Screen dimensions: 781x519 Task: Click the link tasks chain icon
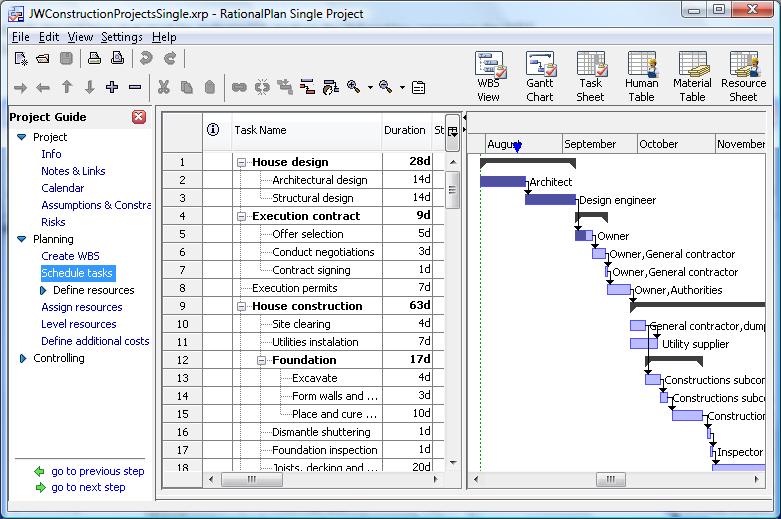click(x=239, y=88)
